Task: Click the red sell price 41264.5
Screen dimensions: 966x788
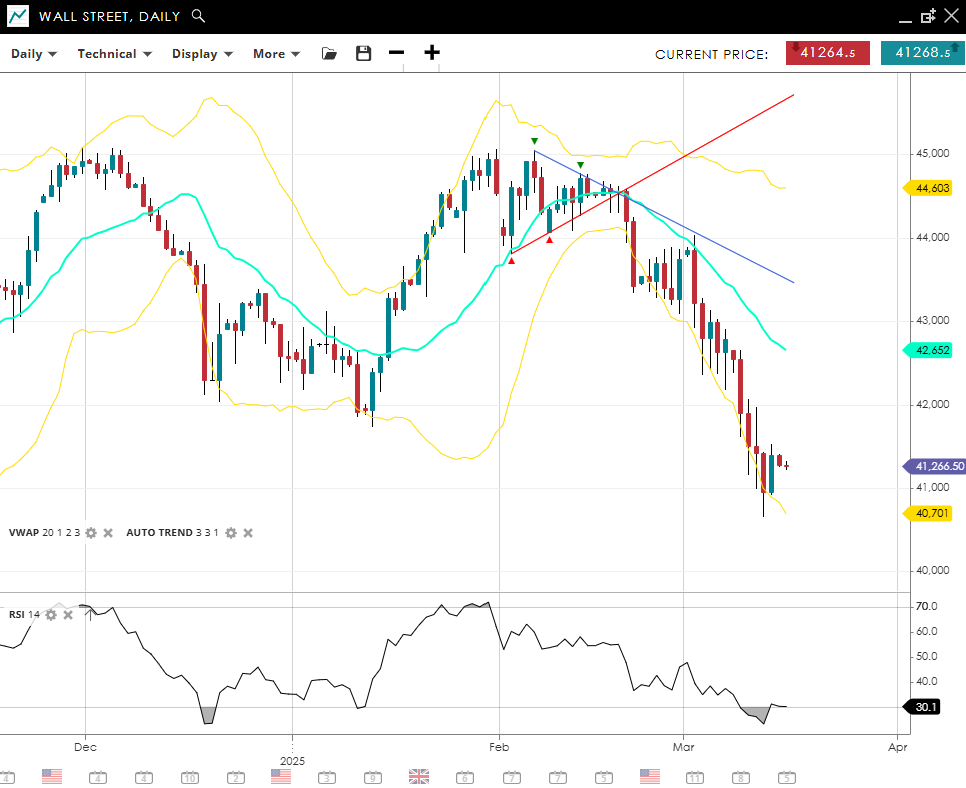Action: (x=827, y=54)
